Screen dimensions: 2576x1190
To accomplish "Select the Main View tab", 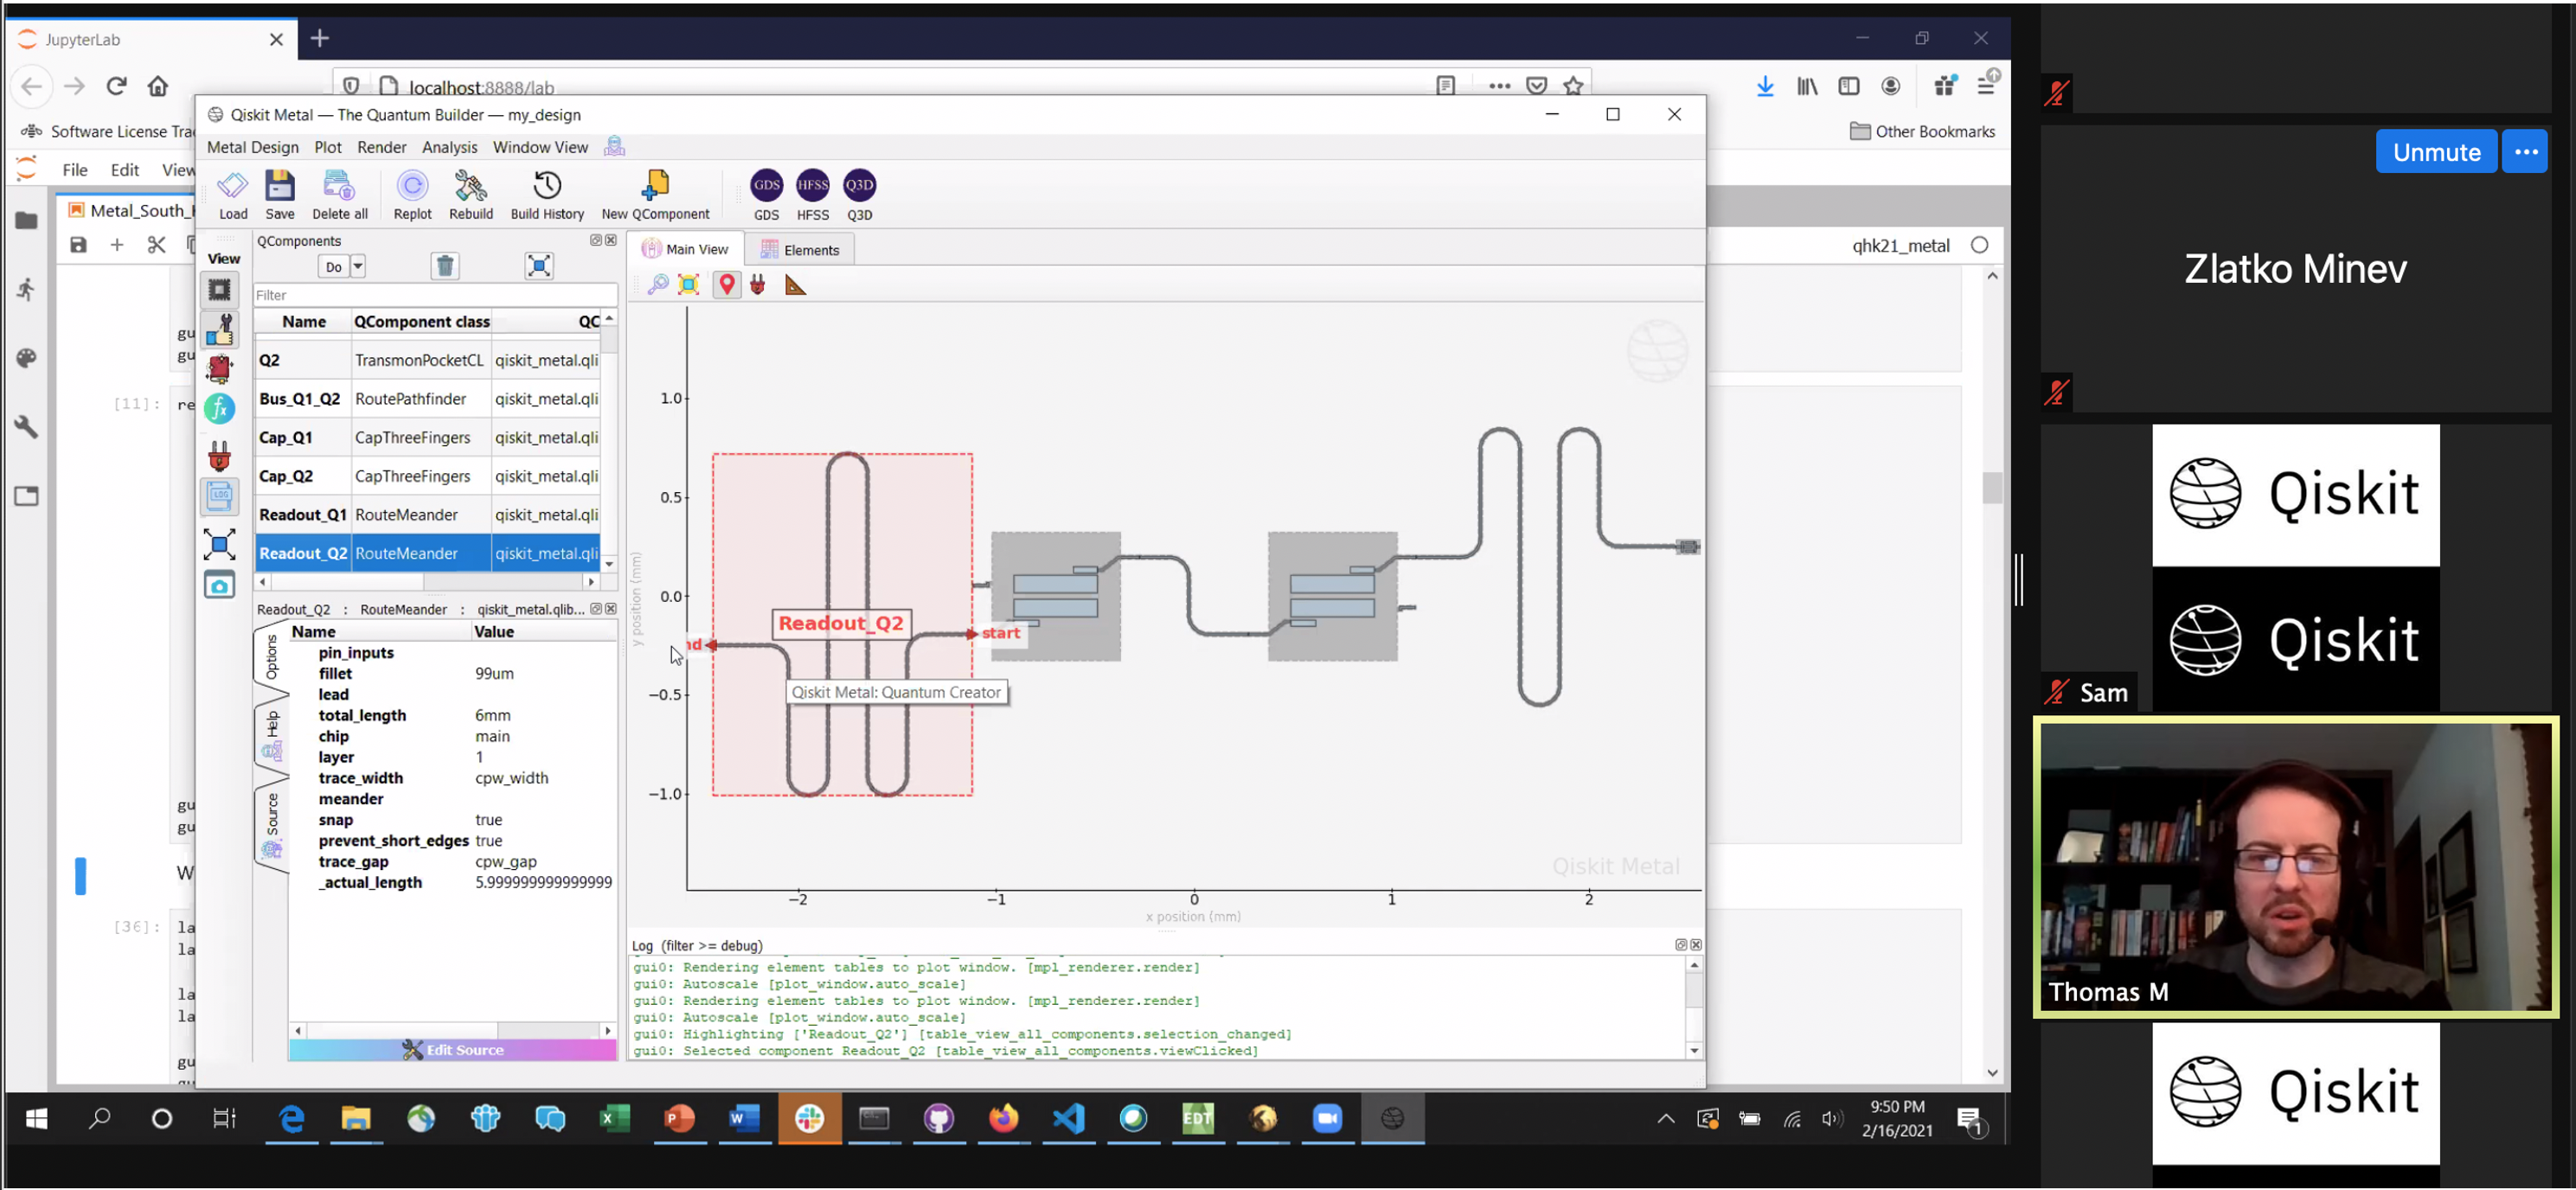I will pos(686,249).
